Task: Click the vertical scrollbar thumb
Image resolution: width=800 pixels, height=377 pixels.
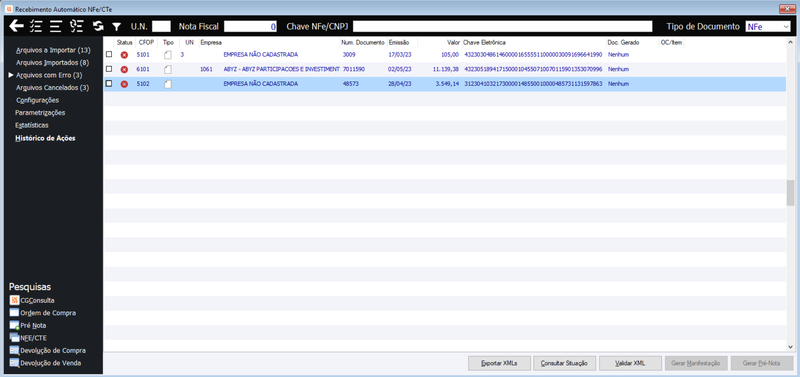Action: click(790, 192)
